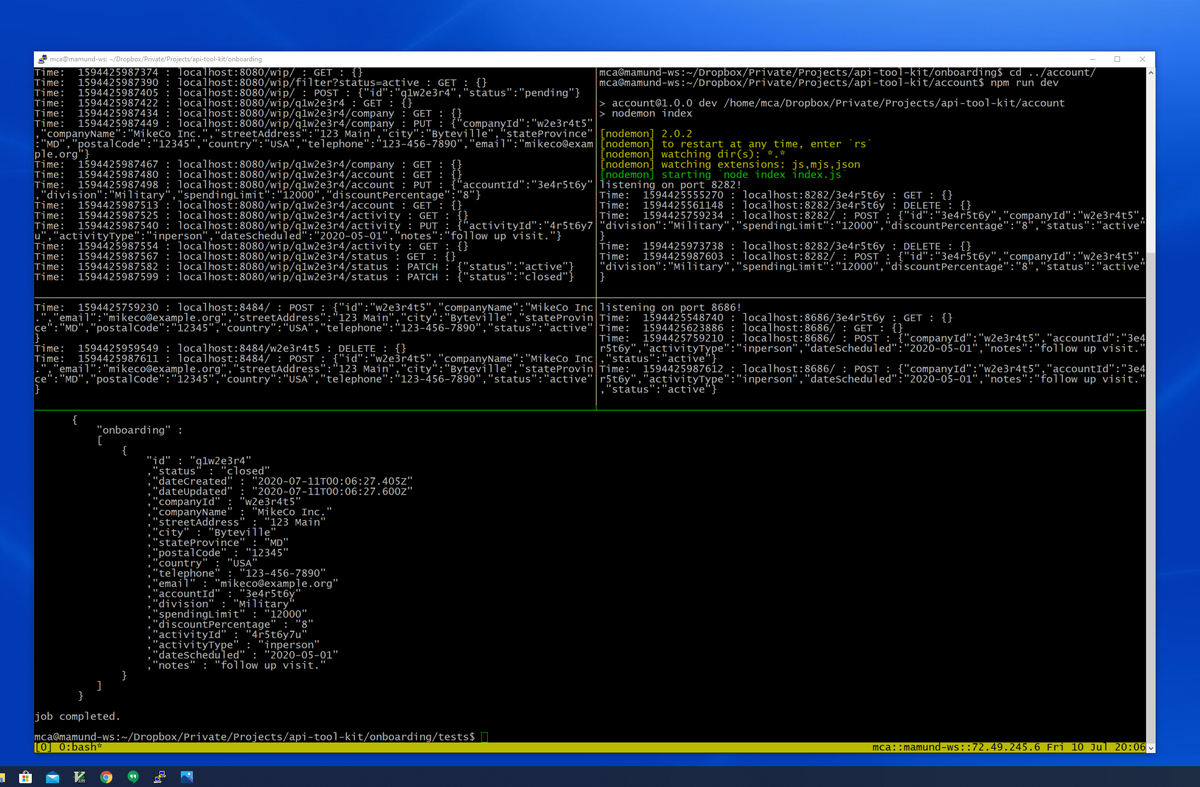This screenshot has width=1200, height=787.
Task: Click the "streetAddress" : "123 Main" line
Action: (x=235, y=521)
